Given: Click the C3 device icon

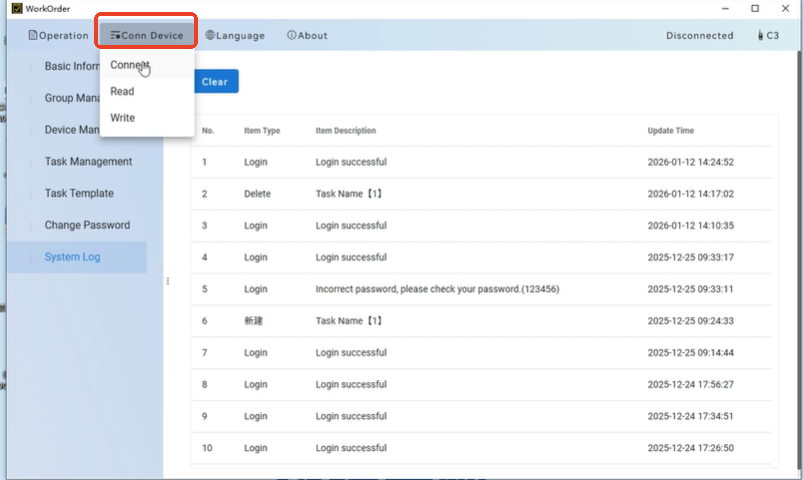Looking at the screenshot, I should coord(759,36).
